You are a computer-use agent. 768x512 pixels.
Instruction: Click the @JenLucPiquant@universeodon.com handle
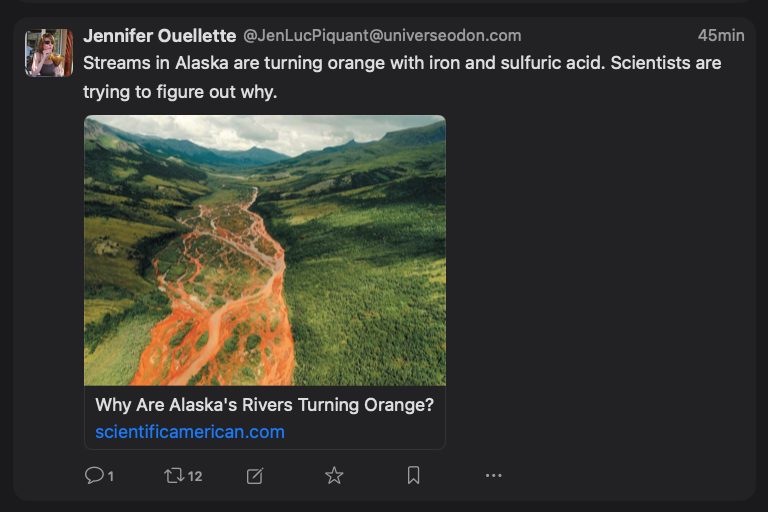[x=382, y=36]
